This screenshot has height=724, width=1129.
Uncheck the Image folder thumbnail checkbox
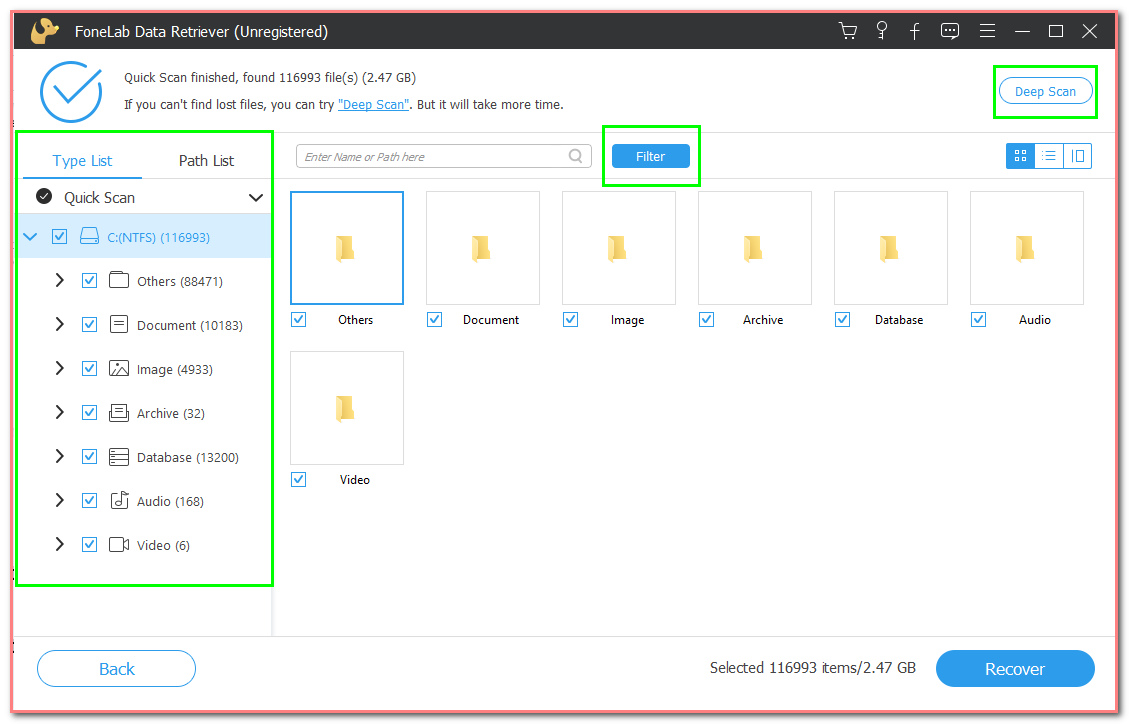[x=570, y=319]
